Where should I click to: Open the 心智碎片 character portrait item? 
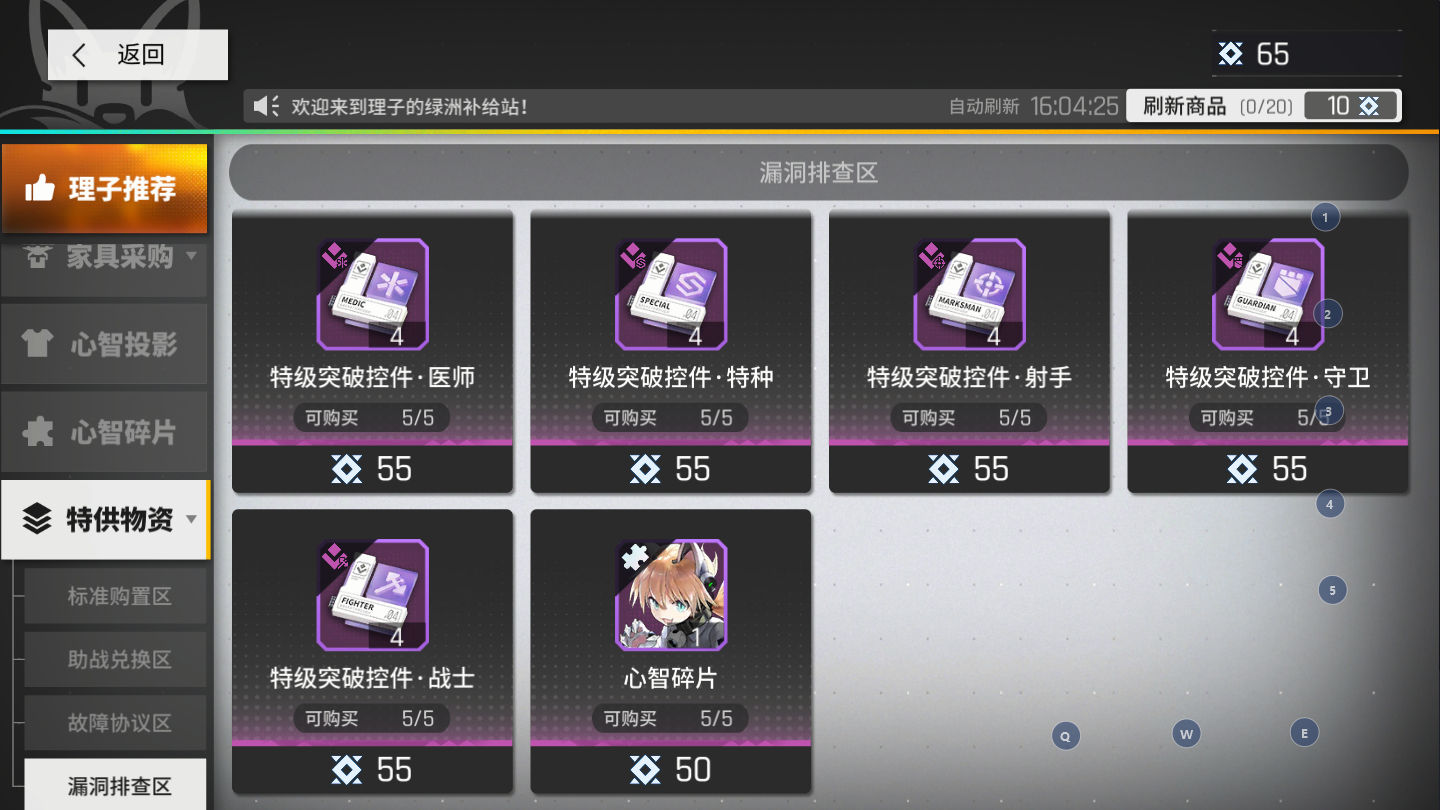pos(671,595)
